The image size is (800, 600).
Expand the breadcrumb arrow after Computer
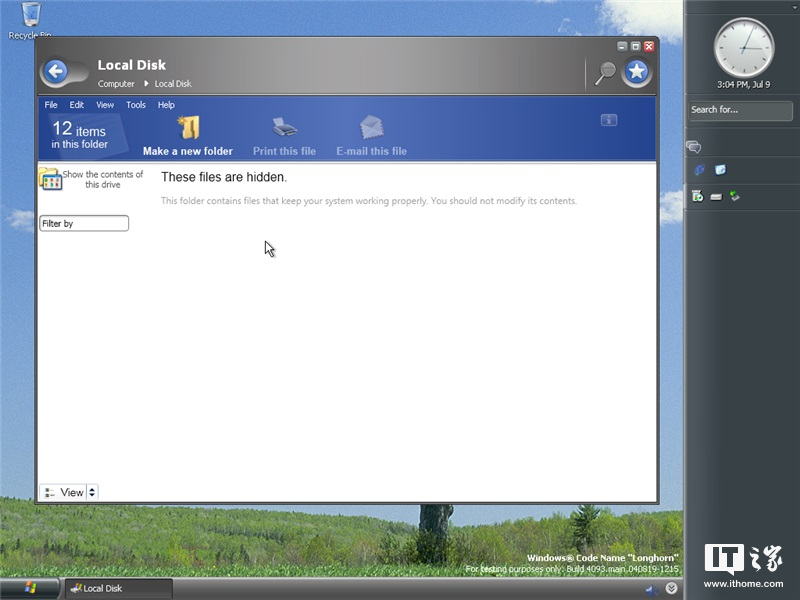(x=146, y=83)
